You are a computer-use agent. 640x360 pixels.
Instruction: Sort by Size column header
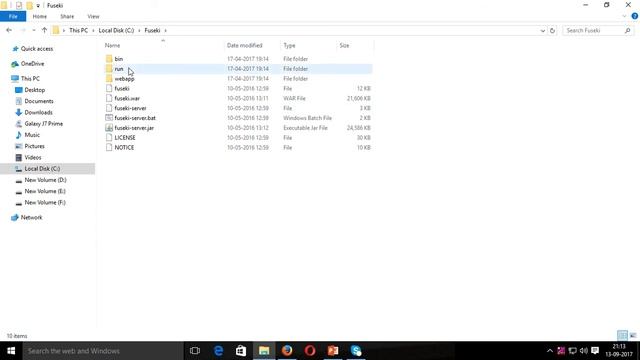pyautogui.click(x=344, y=45)
